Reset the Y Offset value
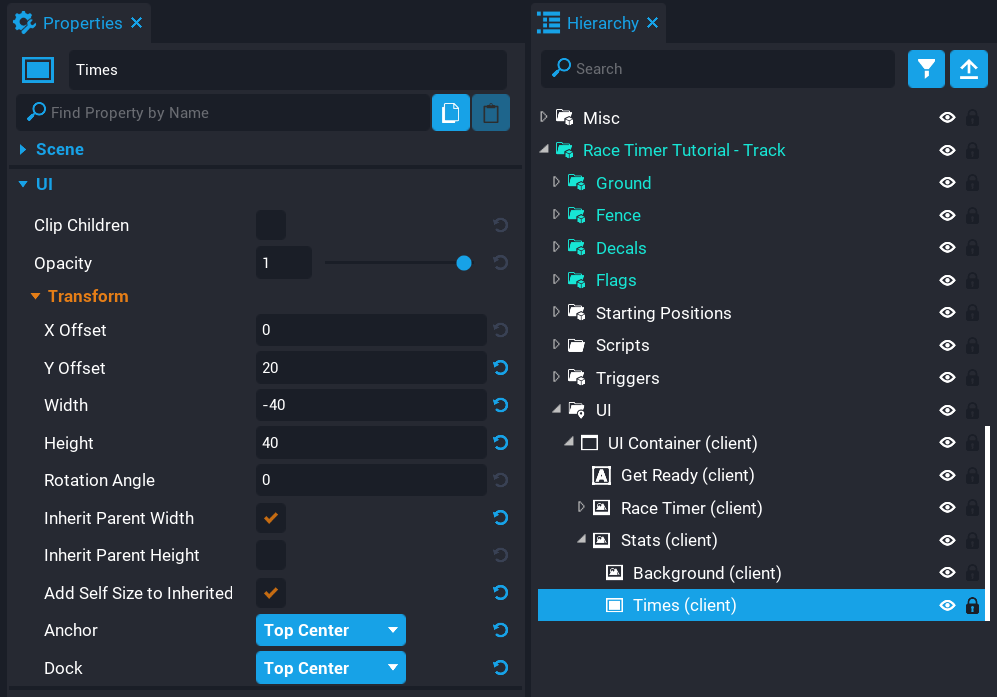997x697 pixels. [501, 368]
